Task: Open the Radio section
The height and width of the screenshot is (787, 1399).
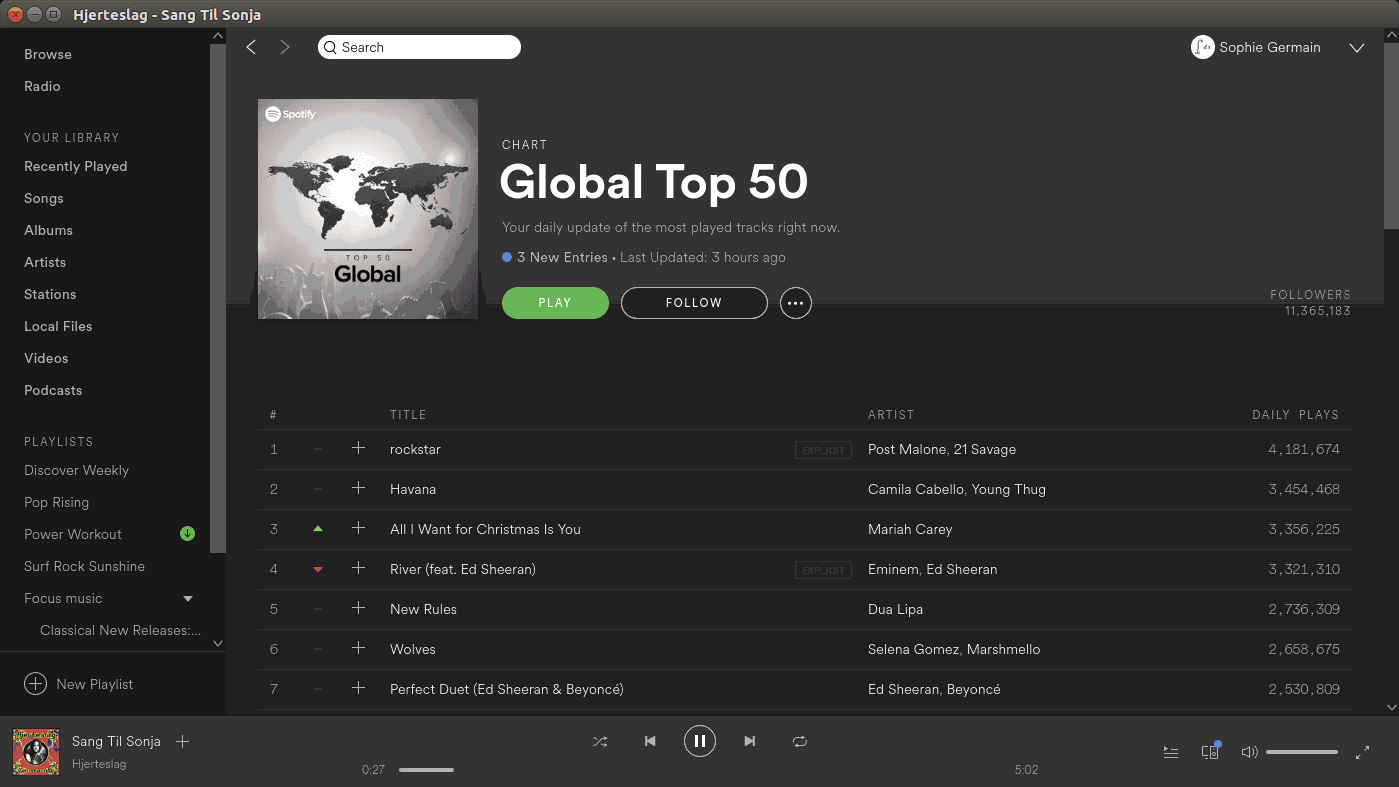Action: [x=42, y=86]
